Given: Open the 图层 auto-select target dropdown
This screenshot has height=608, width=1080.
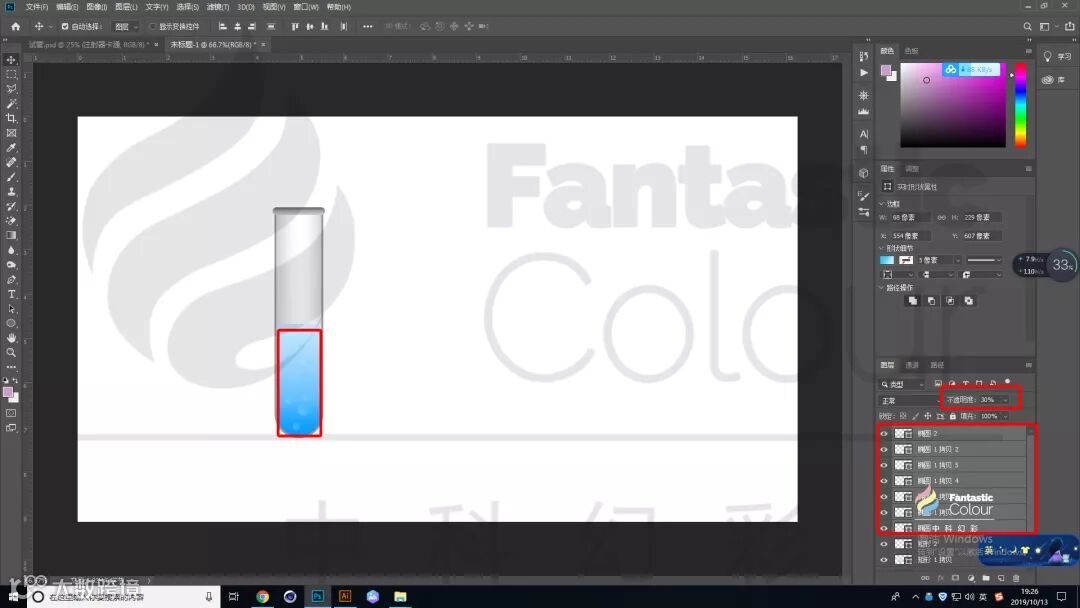Looking at the screenshot, I should pos(125,26).
